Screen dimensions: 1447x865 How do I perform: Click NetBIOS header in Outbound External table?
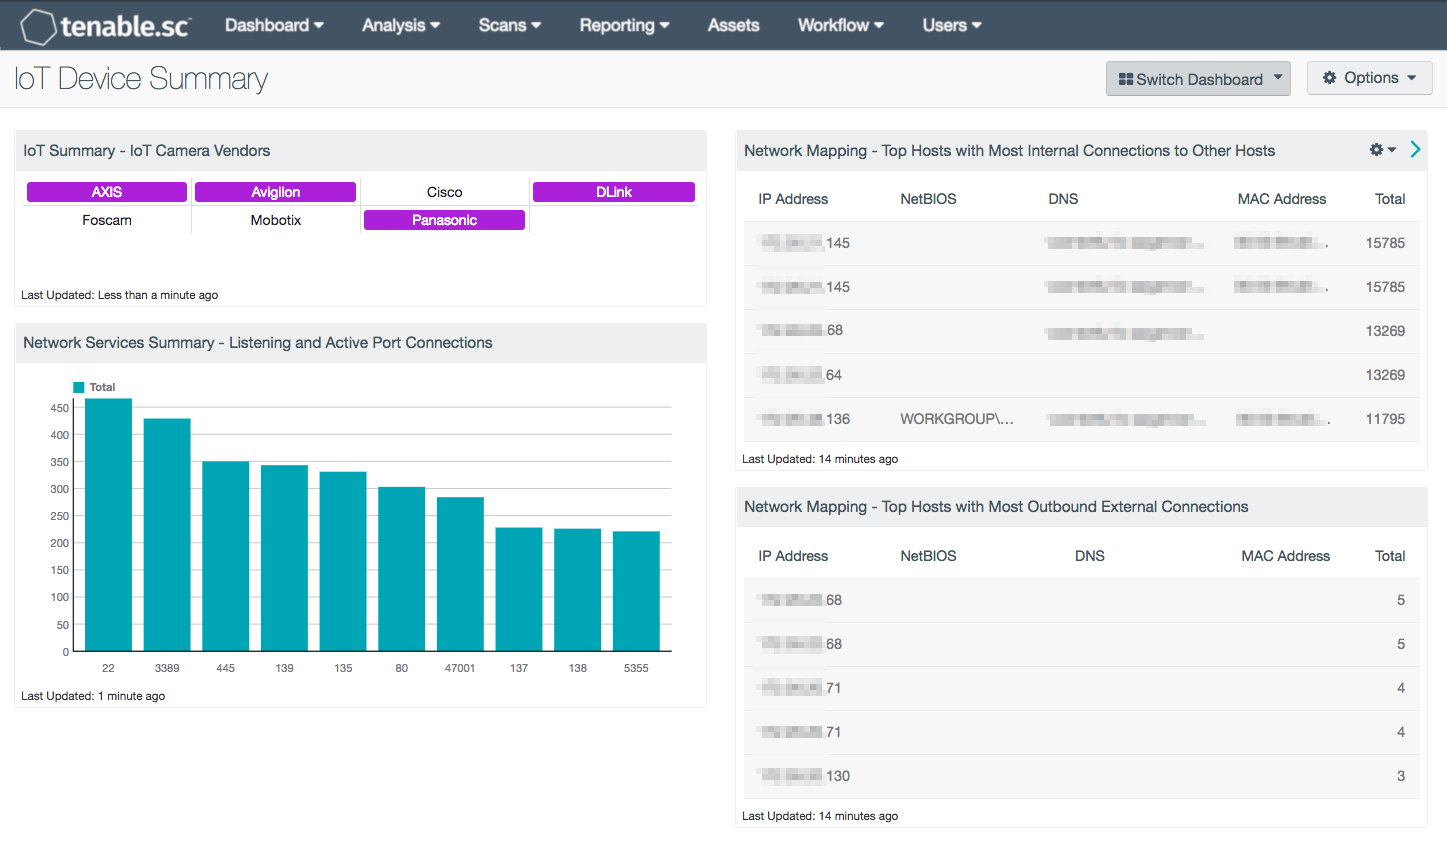tap(928, 556)
